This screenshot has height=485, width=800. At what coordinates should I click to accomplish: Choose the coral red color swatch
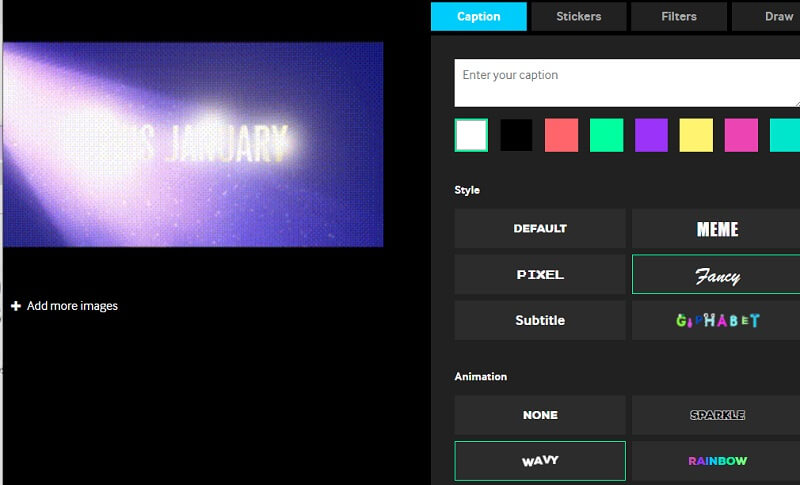(x=561, y=135)
